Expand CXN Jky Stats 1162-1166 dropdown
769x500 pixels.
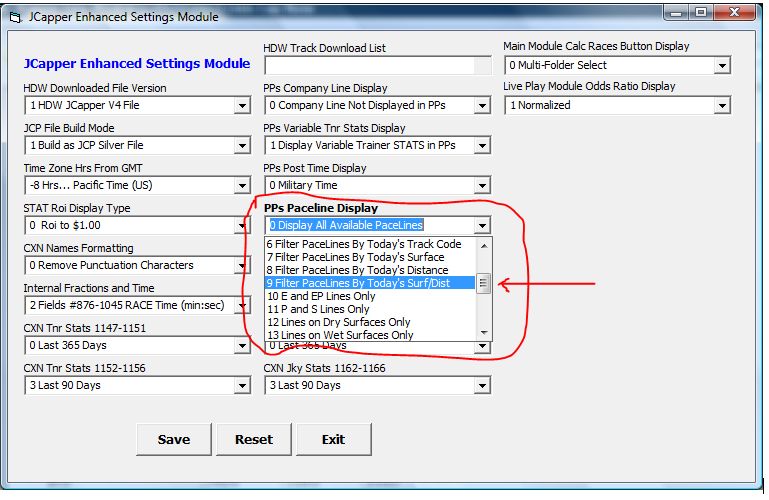482,386
